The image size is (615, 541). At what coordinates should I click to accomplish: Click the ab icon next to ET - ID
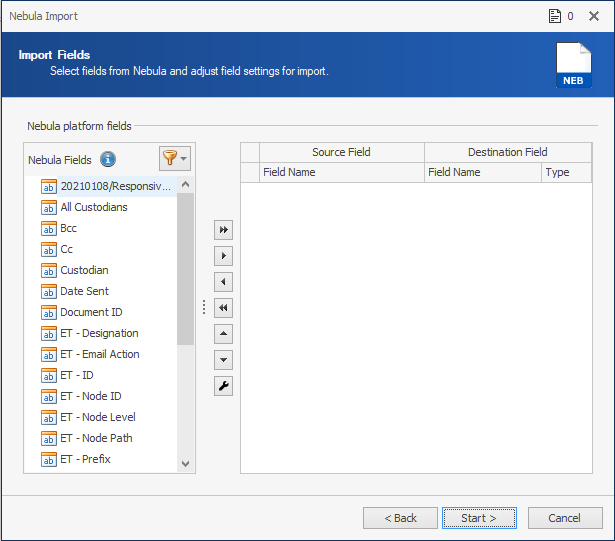click(49, 375)
